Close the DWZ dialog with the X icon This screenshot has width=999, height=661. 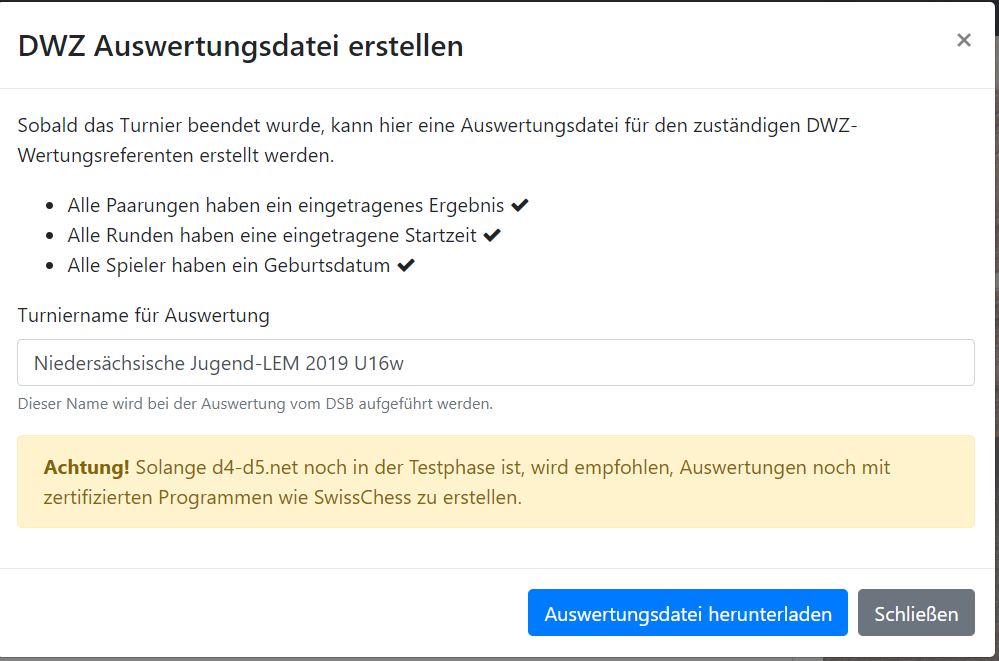tap(963, 41)
